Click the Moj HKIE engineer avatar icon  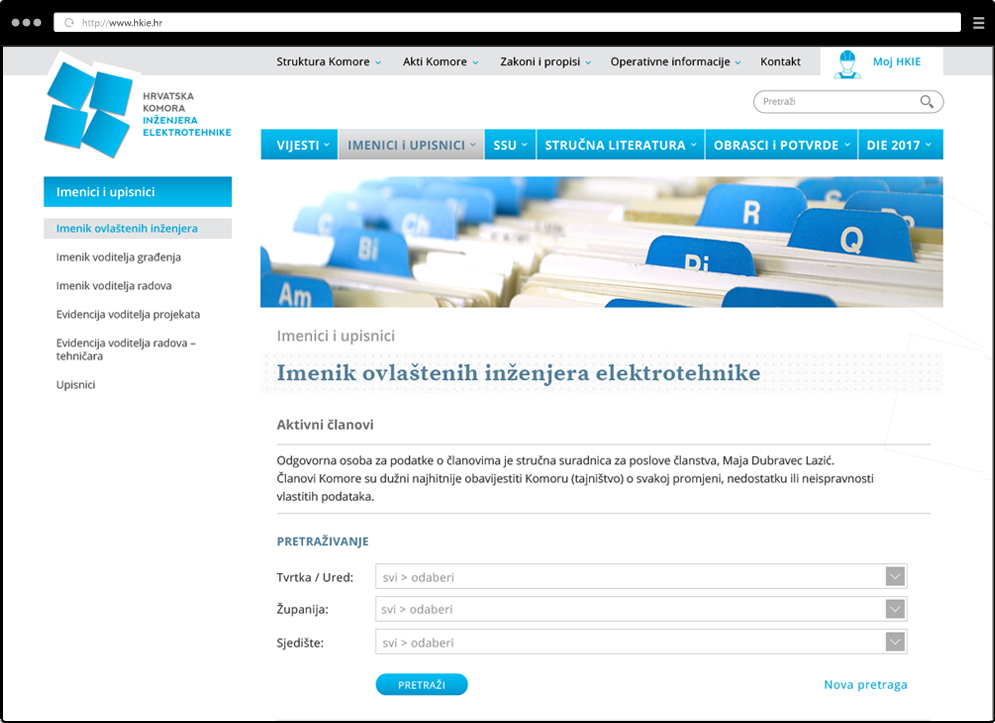(847, 62)
